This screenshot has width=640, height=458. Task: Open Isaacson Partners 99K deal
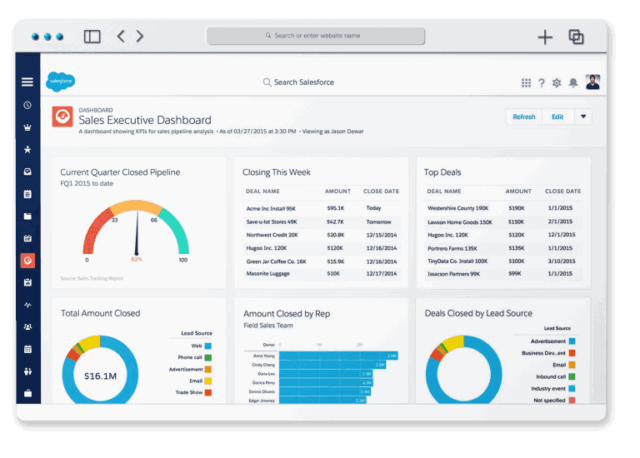453,274
